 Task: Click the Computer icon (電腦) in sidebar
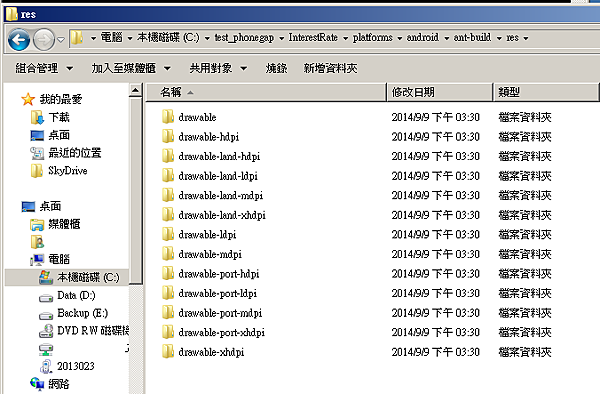pyautogui.click(x=37, y=260)
